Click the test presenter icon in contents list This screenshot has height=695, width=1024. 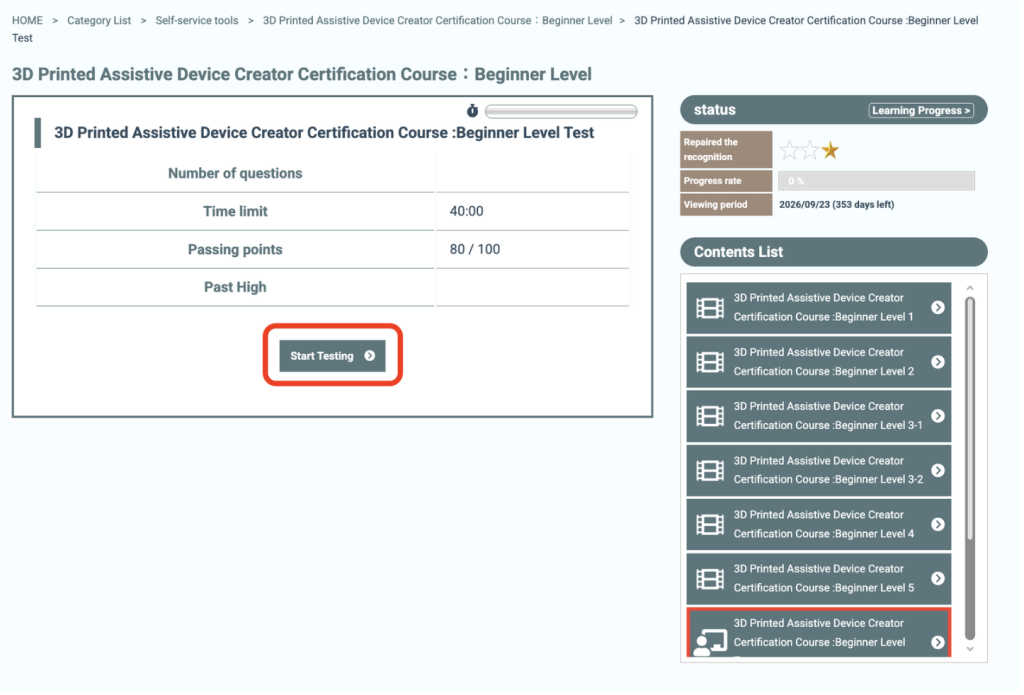710,640
